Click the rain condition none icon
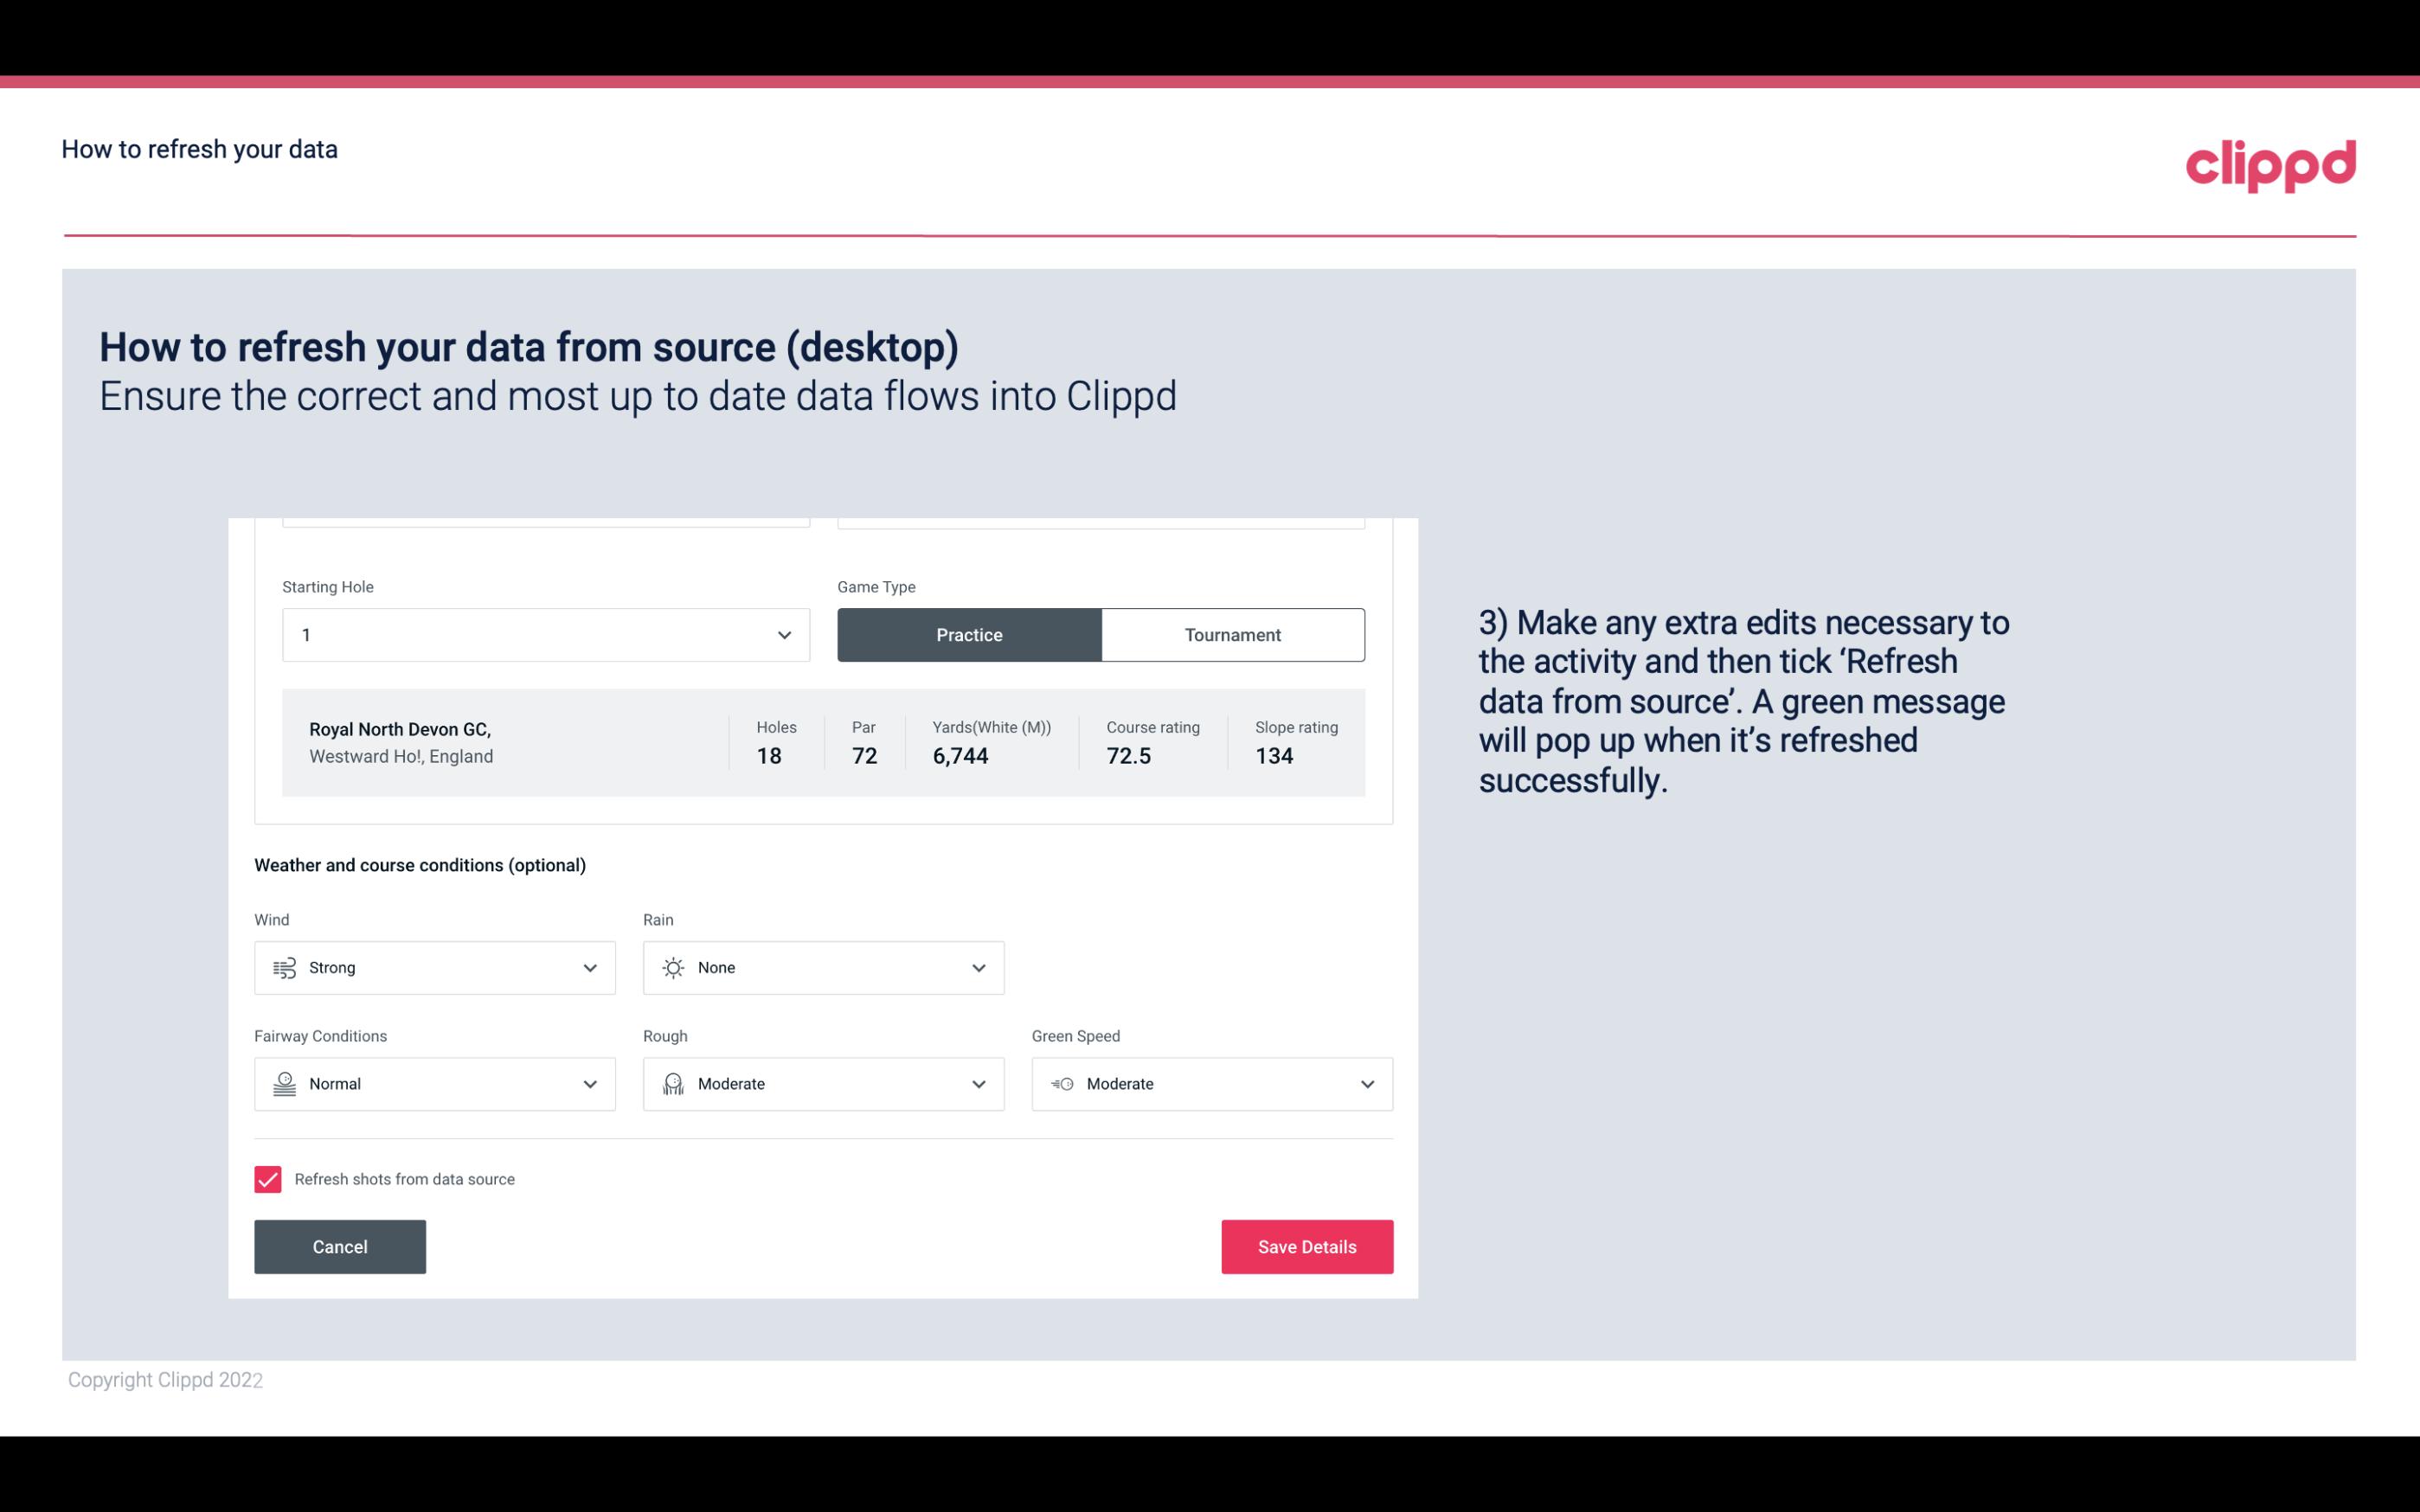 point(674,967)
